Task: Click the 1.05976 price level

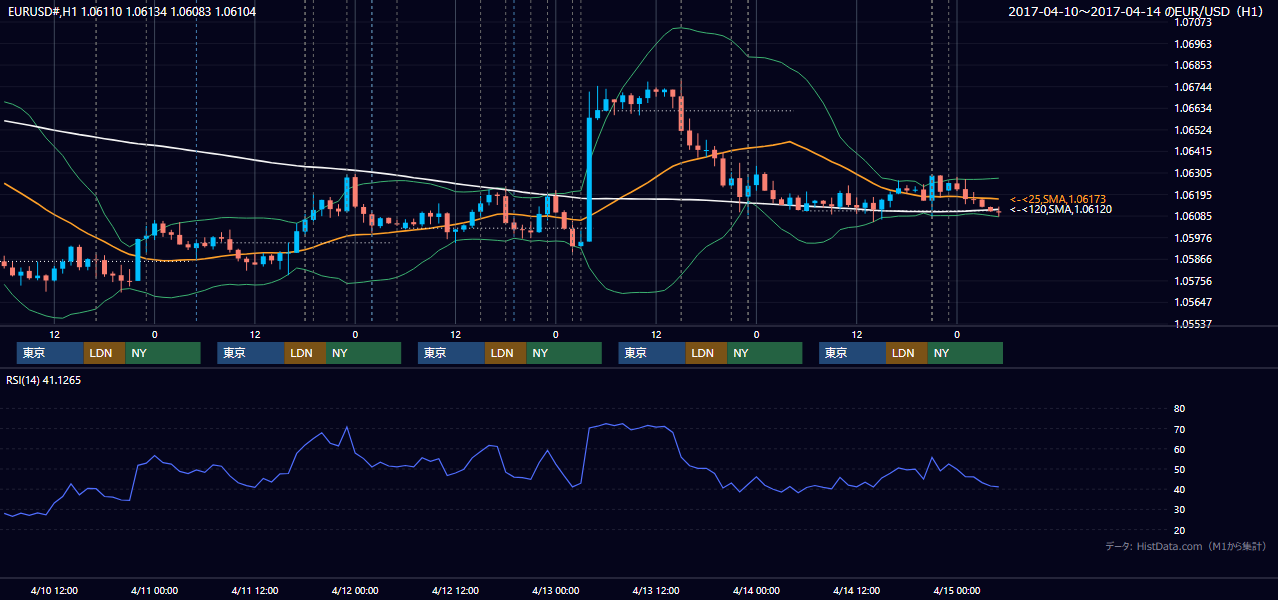Action: point(1193,238)
